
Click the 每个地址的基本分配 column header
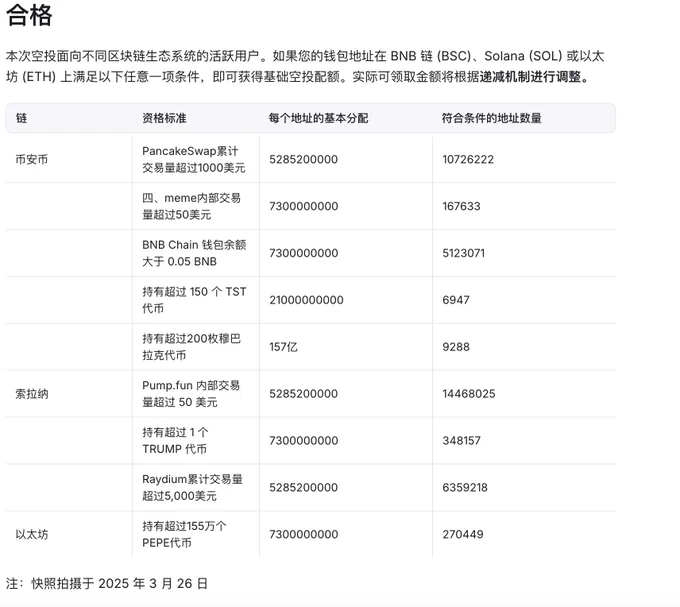point(318,118)
